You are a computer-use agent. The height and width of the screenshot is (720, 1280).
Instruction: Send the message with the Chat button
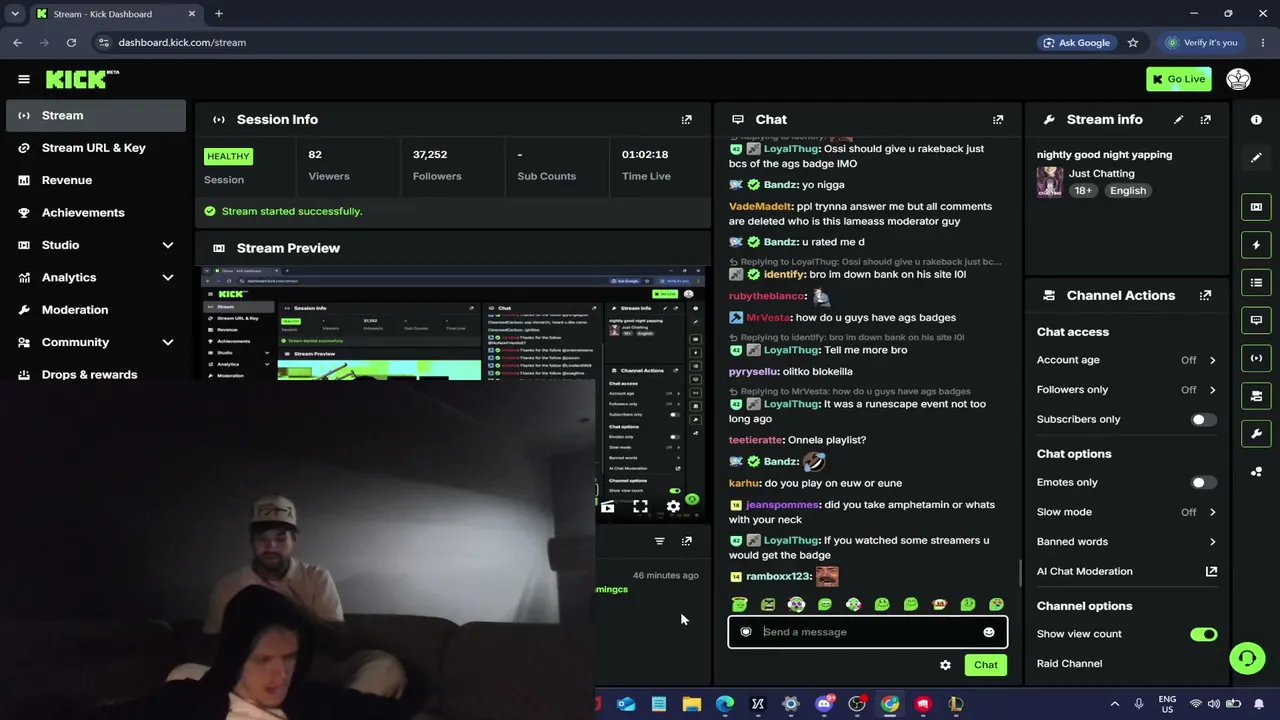[986, 665]
